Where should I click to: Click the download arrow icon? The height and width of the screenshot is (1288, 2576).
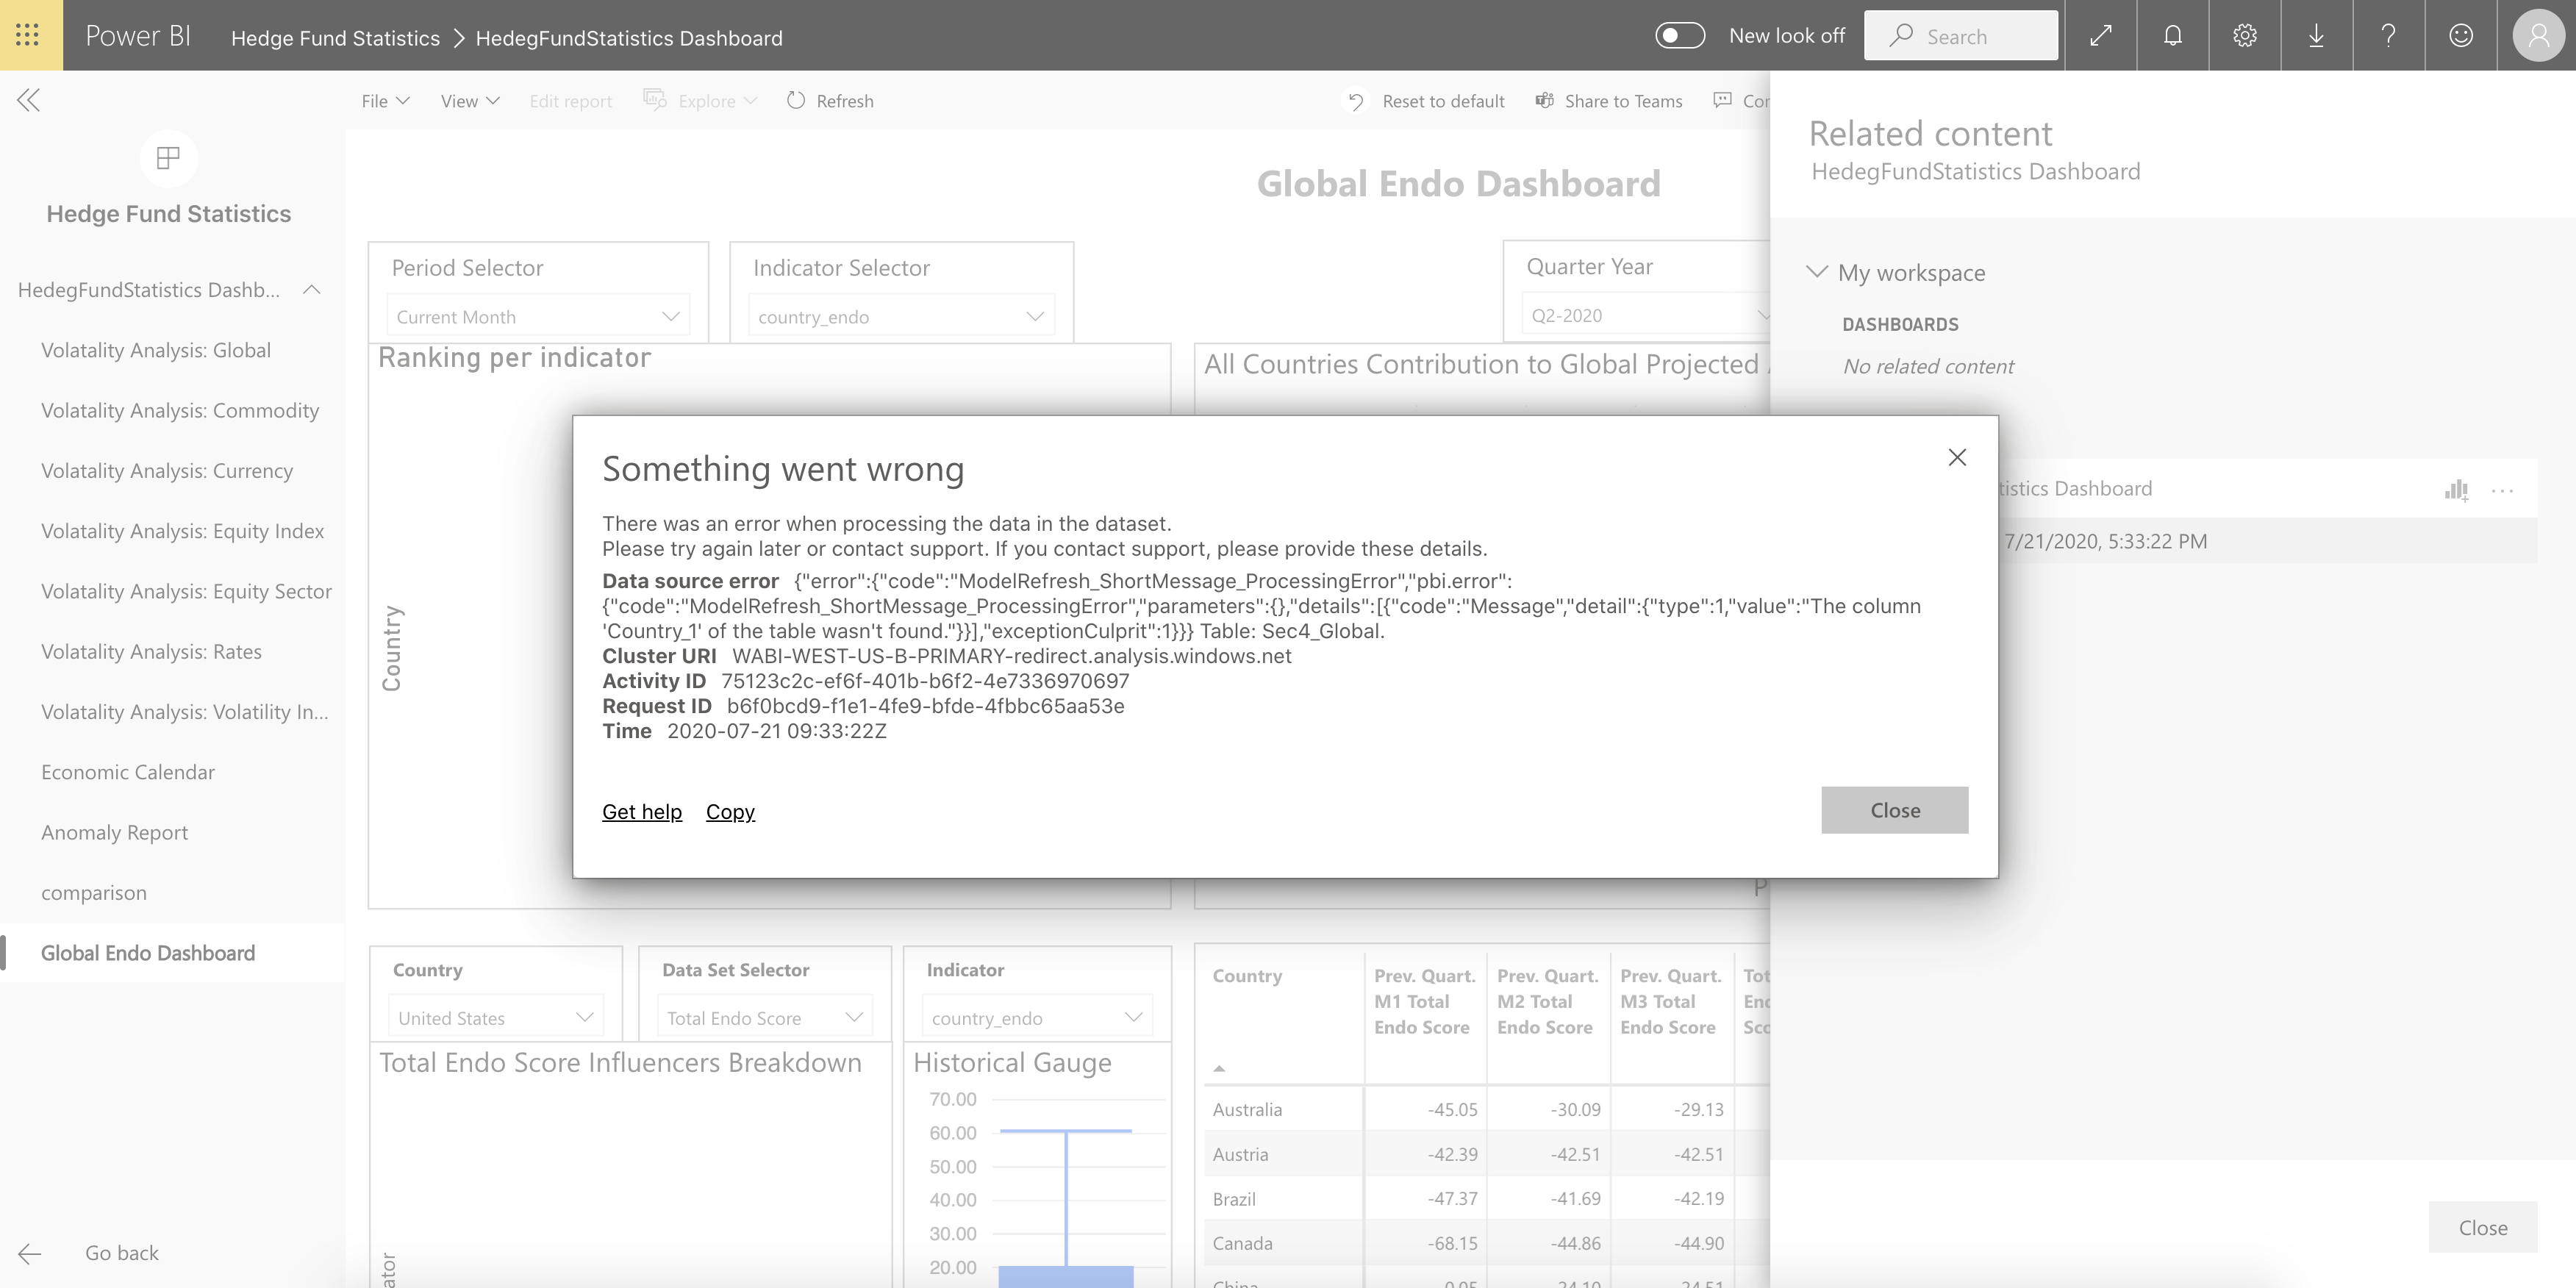point(2316,36)
